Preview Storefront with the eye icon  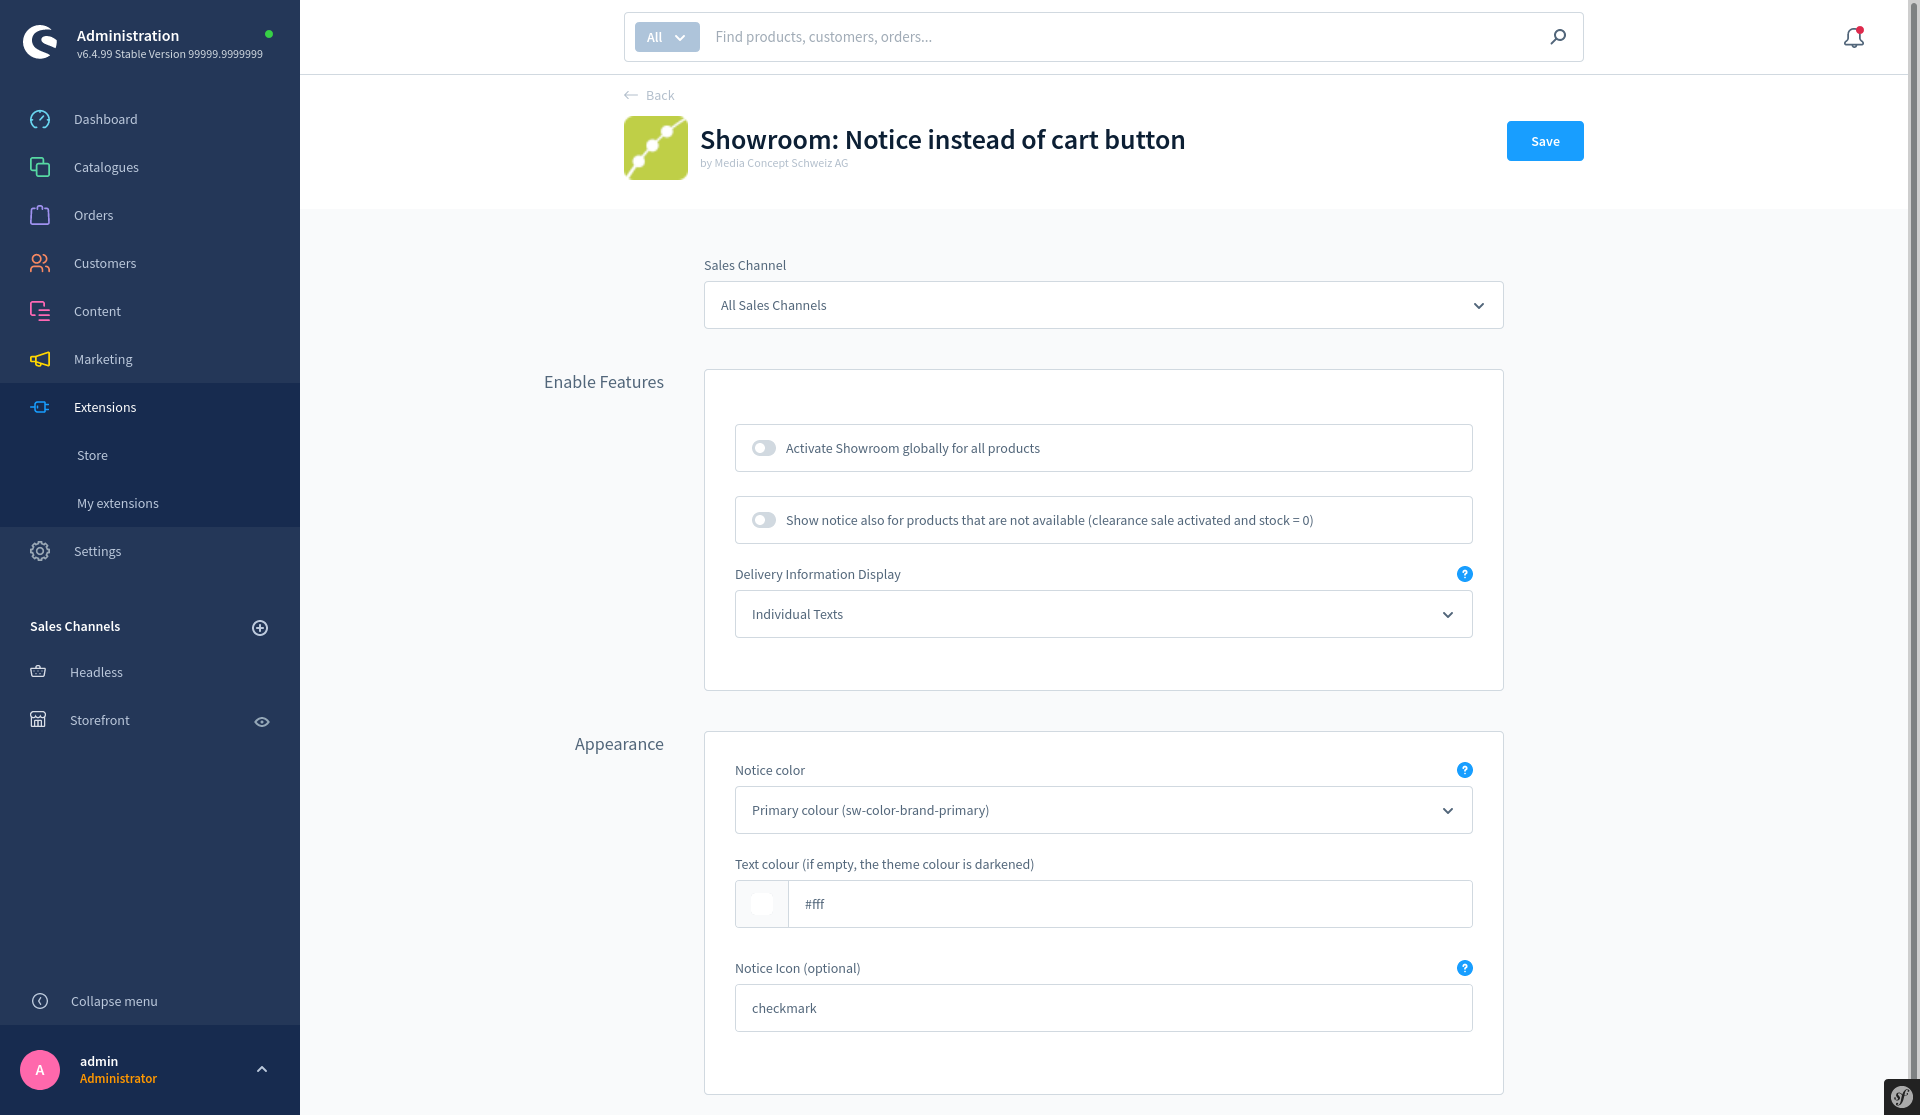pos(262,722)
